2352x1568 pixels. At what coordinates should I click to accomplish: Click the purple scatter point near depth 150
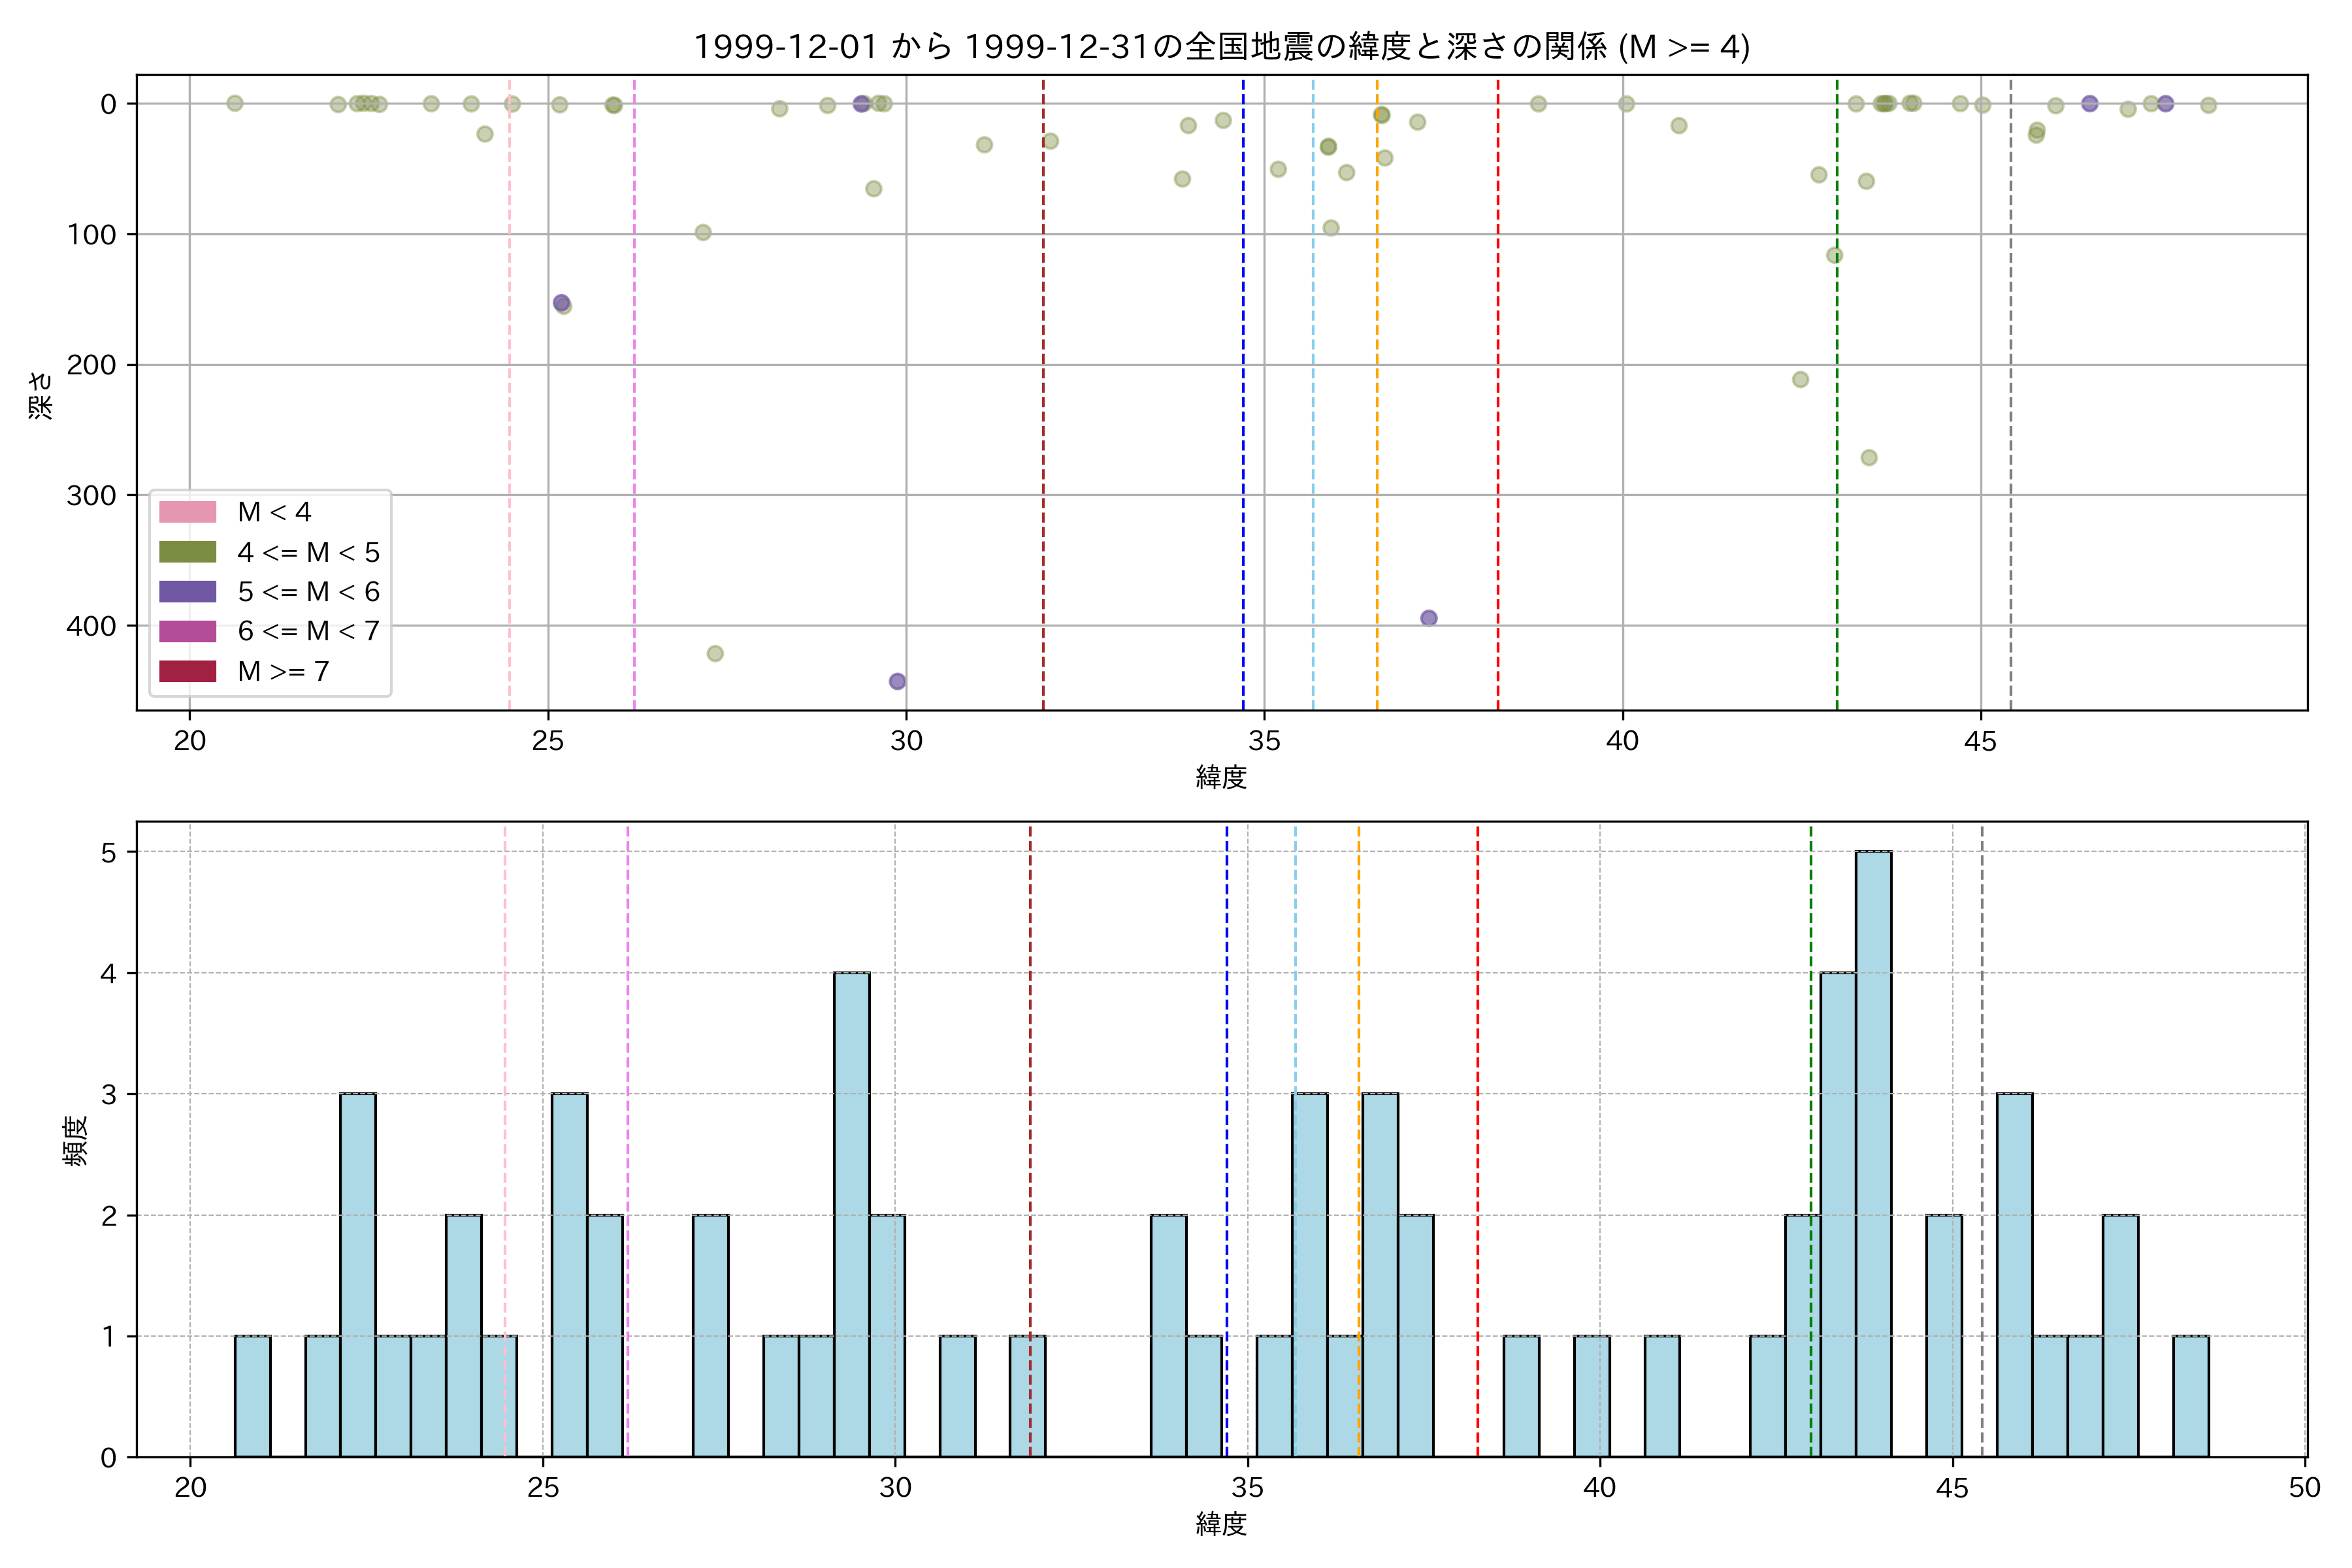click(561, 303)
